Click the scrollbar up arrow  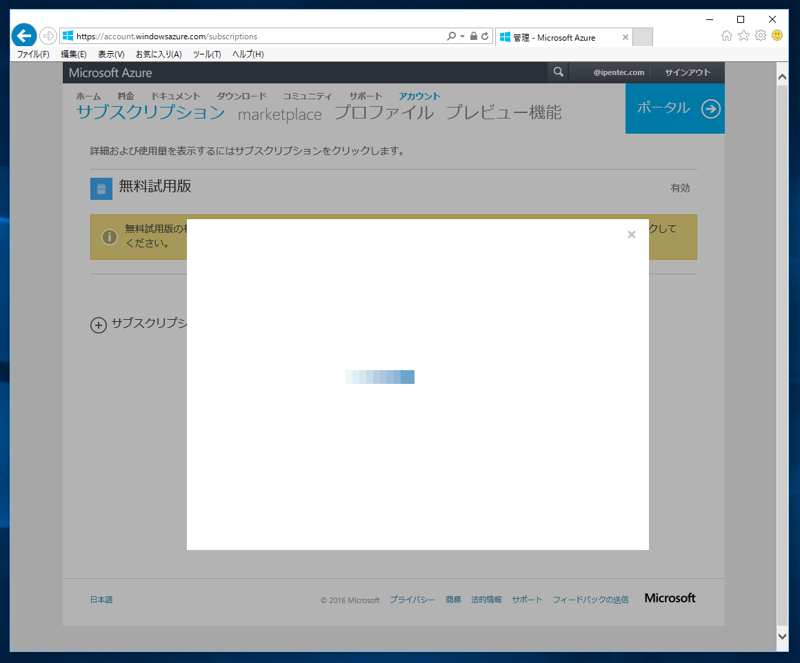pos(782,77)
